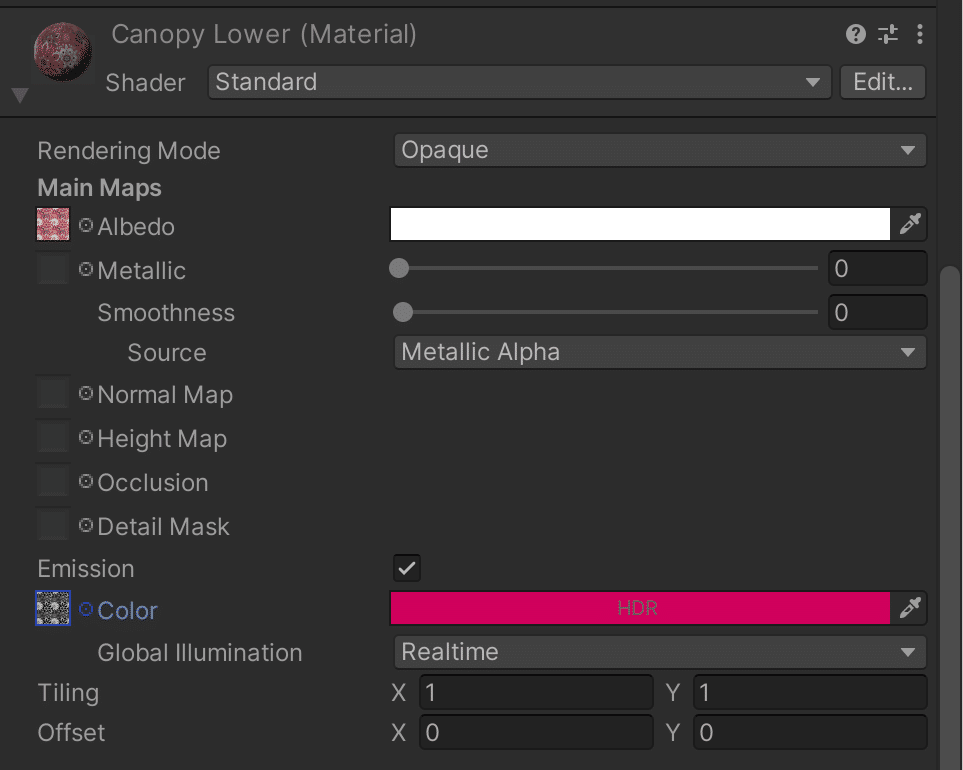This screenshot has width=963, height=770.
Task: Open the Global Illumination Realtime dropdown
Action: click(x=660, y=652)
